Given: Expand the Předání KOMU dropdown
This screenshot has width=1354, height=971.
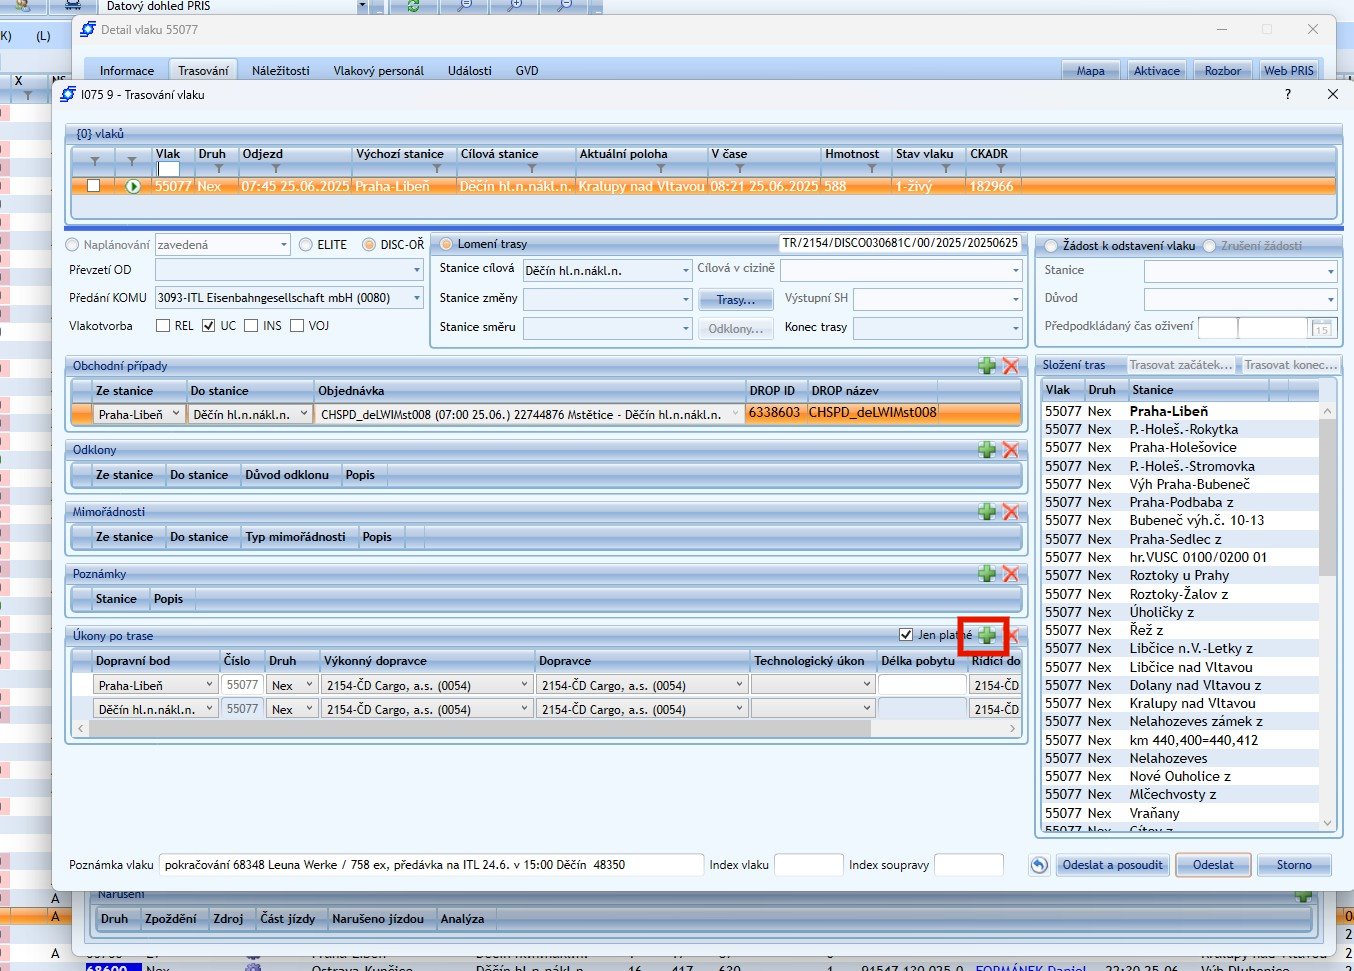Looking at the screenshot, I should pyautogui.click(x=416, y=298).
